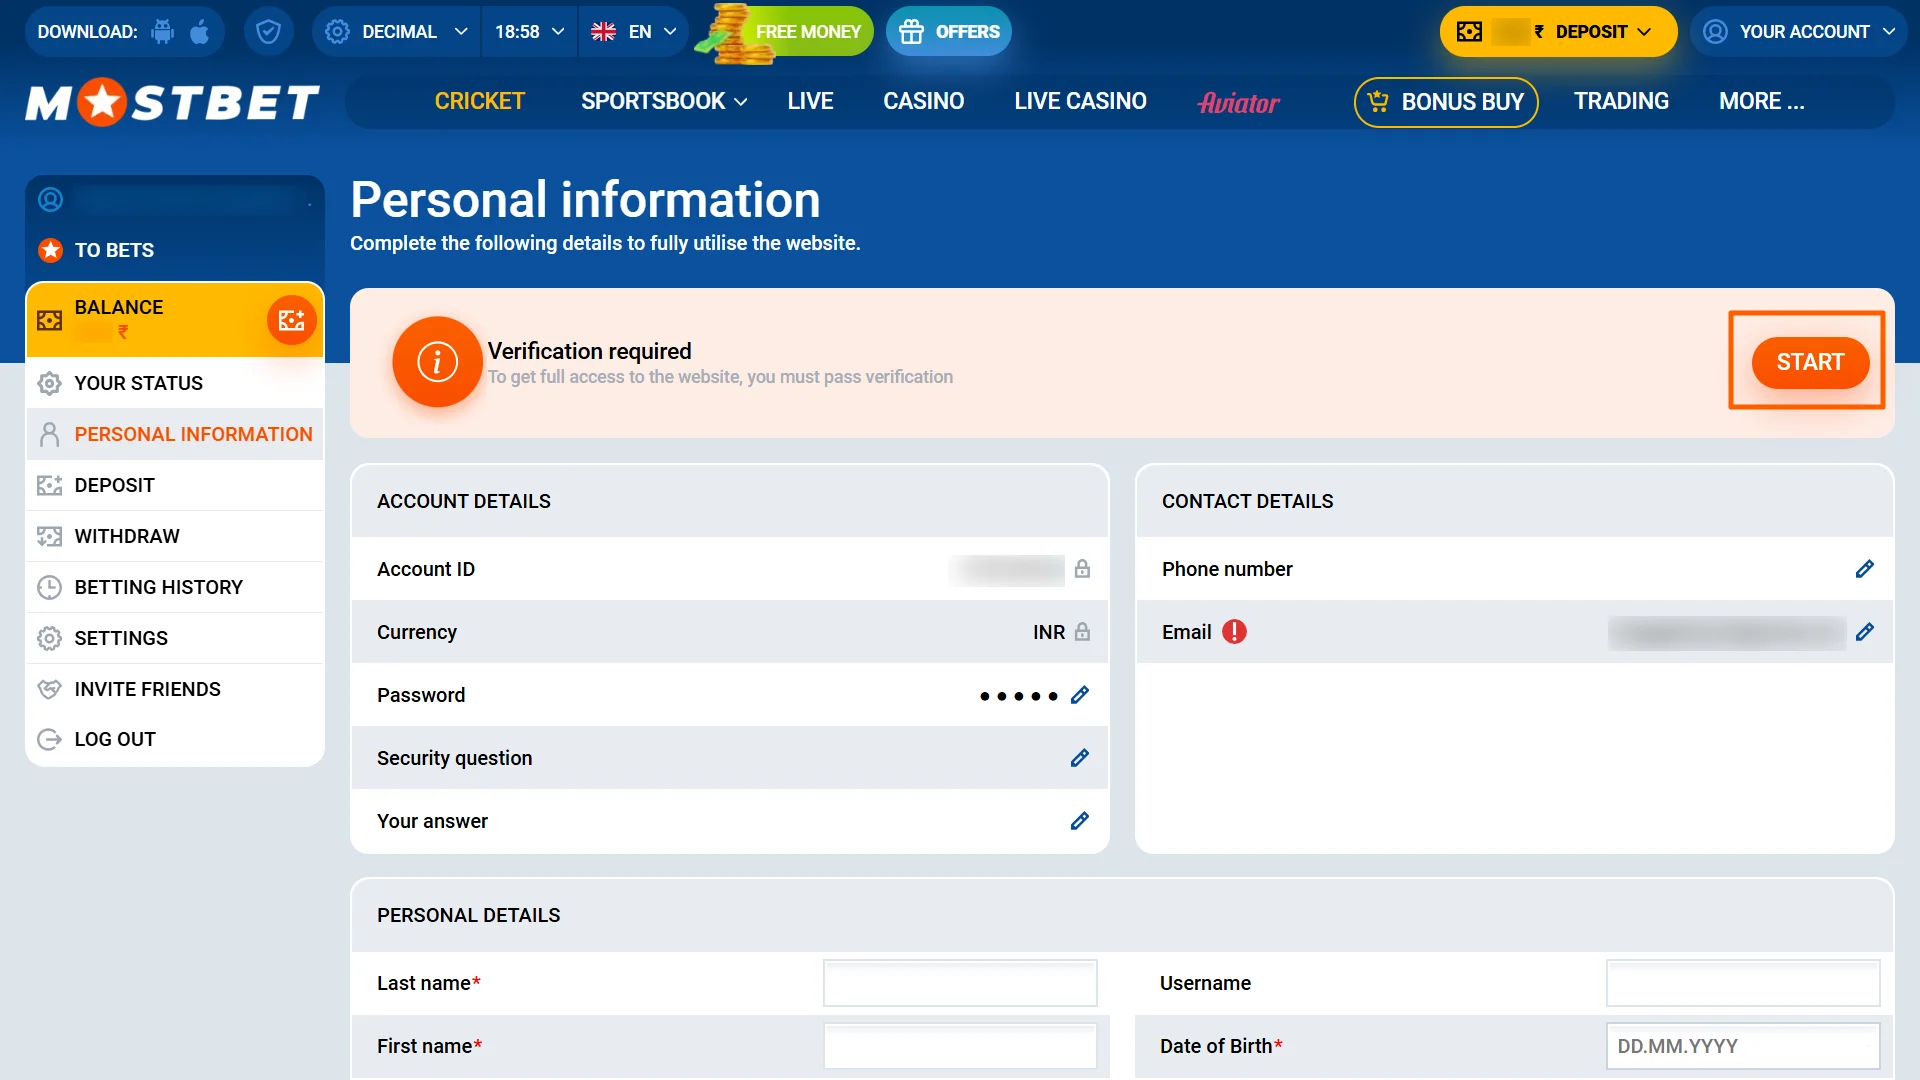
Task: Focus the Username input field
Action: [1743, 983]
